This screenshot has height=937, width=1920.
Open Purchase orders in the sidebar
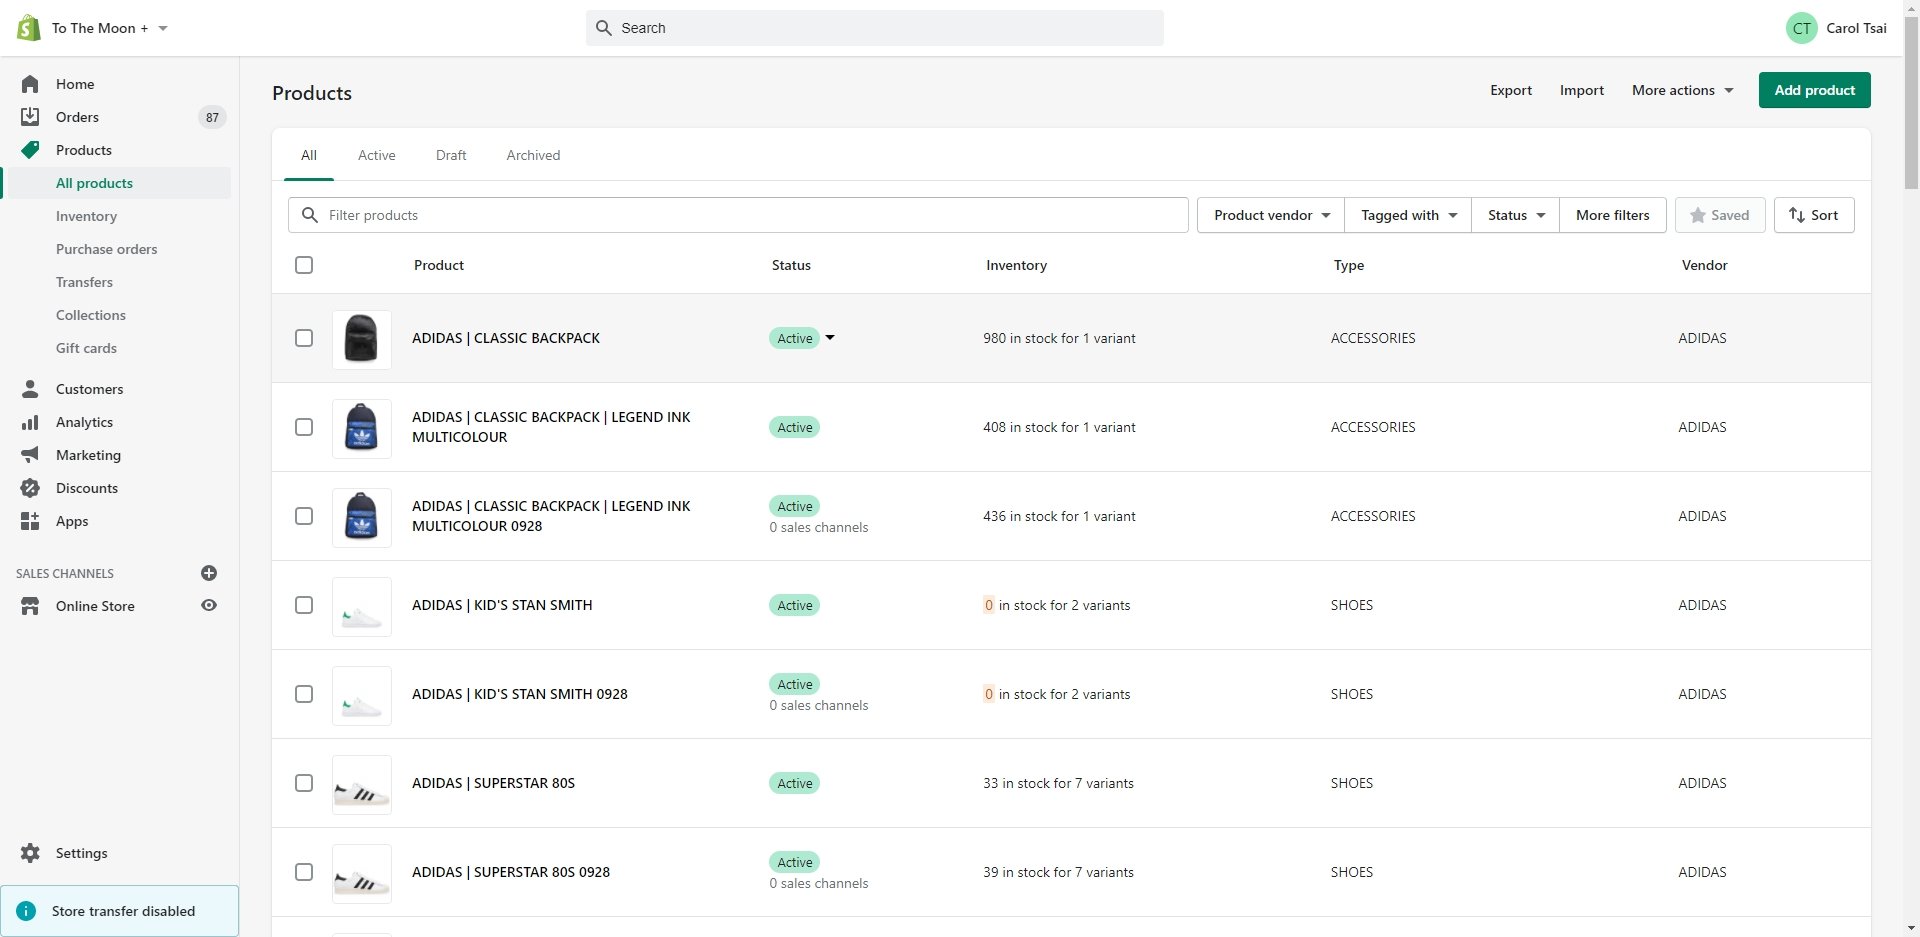point(106,249)
